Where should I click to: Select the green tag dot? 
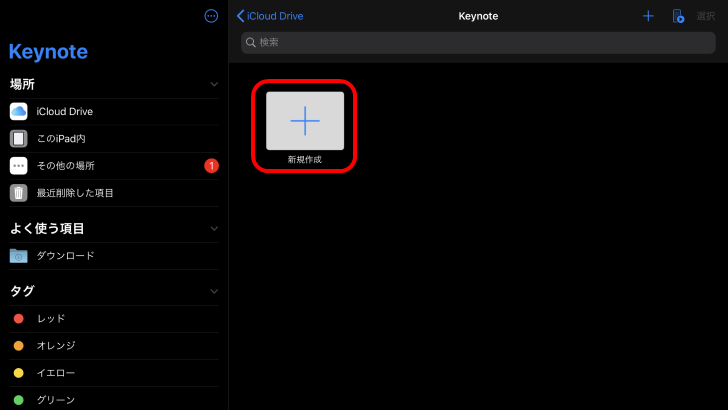19,400
